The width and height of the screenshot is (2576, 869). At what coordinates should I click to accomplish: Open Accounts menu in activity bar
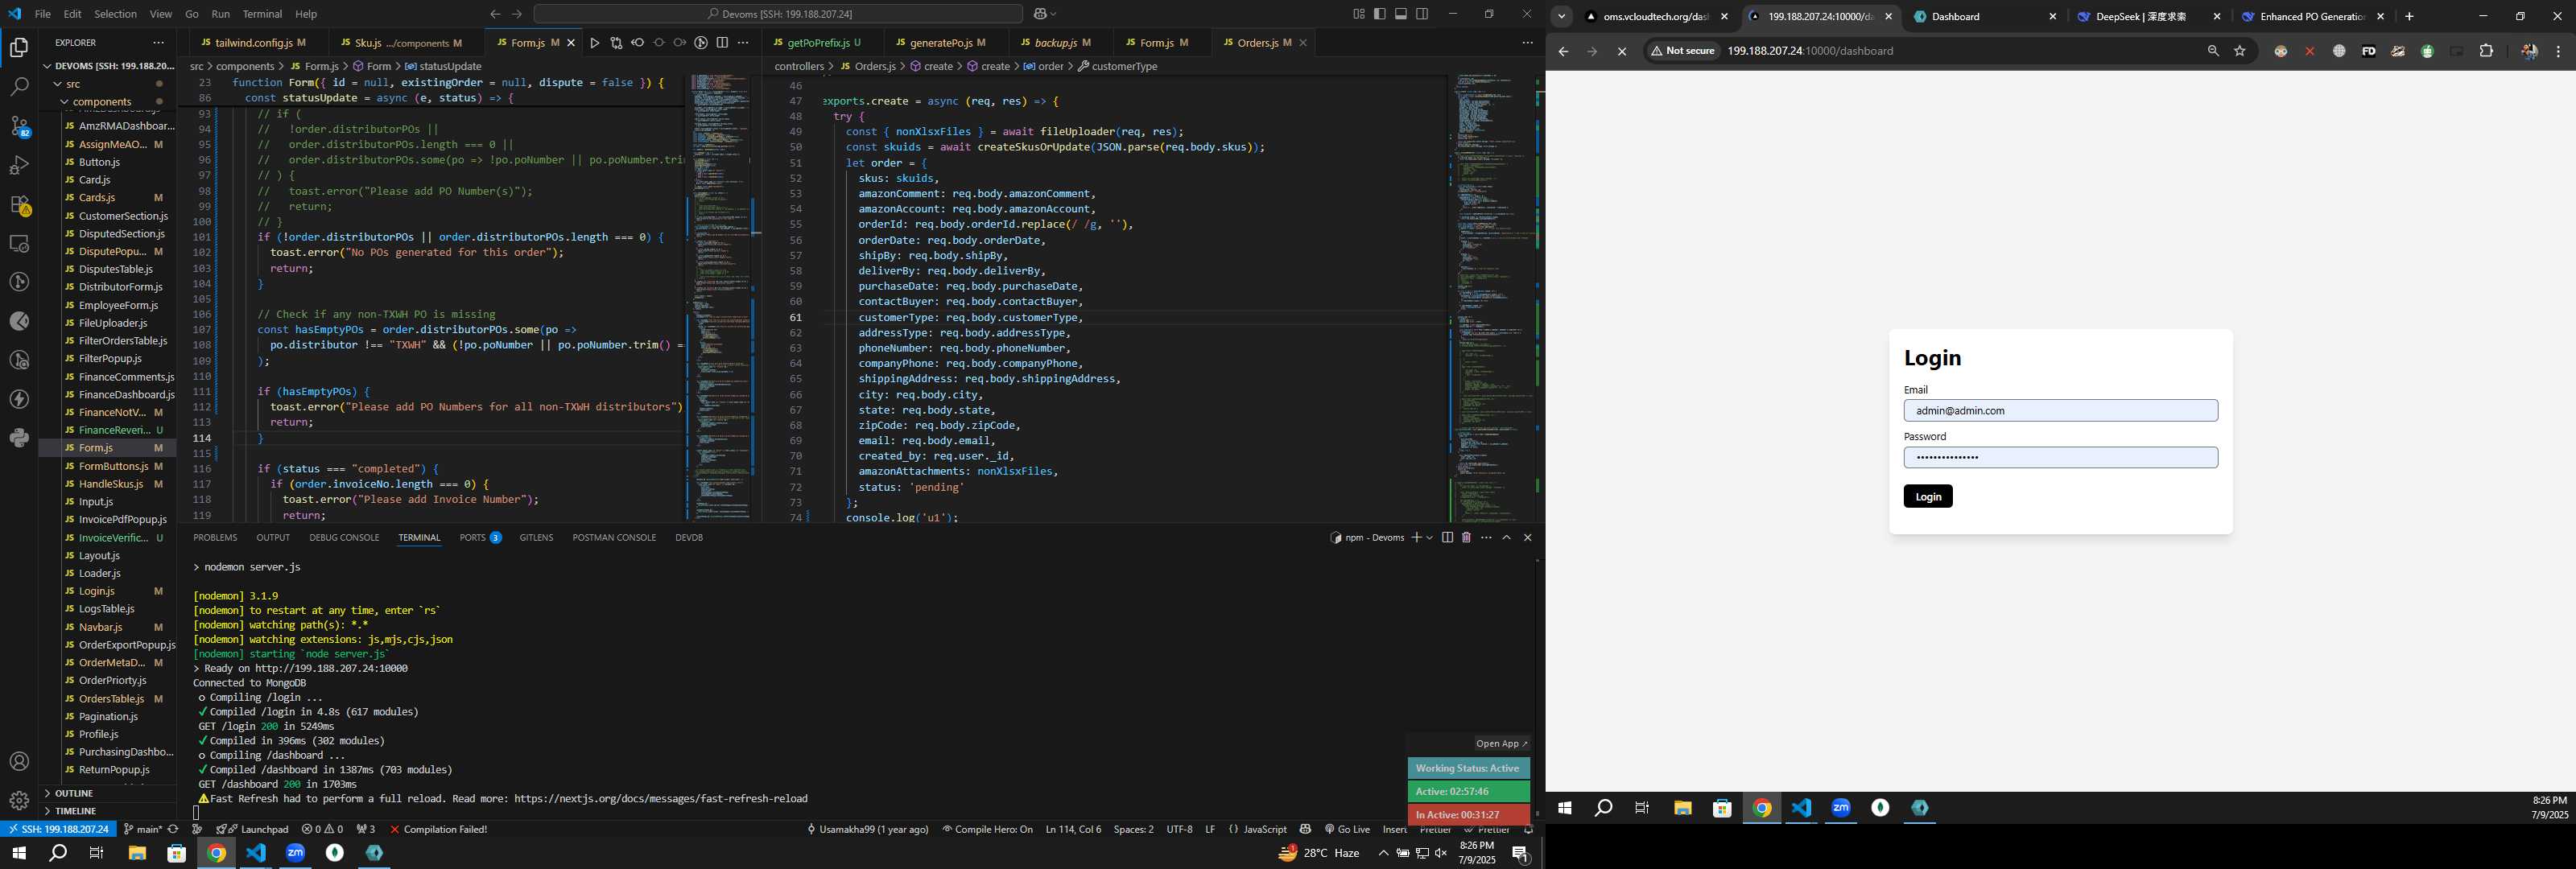19,762
